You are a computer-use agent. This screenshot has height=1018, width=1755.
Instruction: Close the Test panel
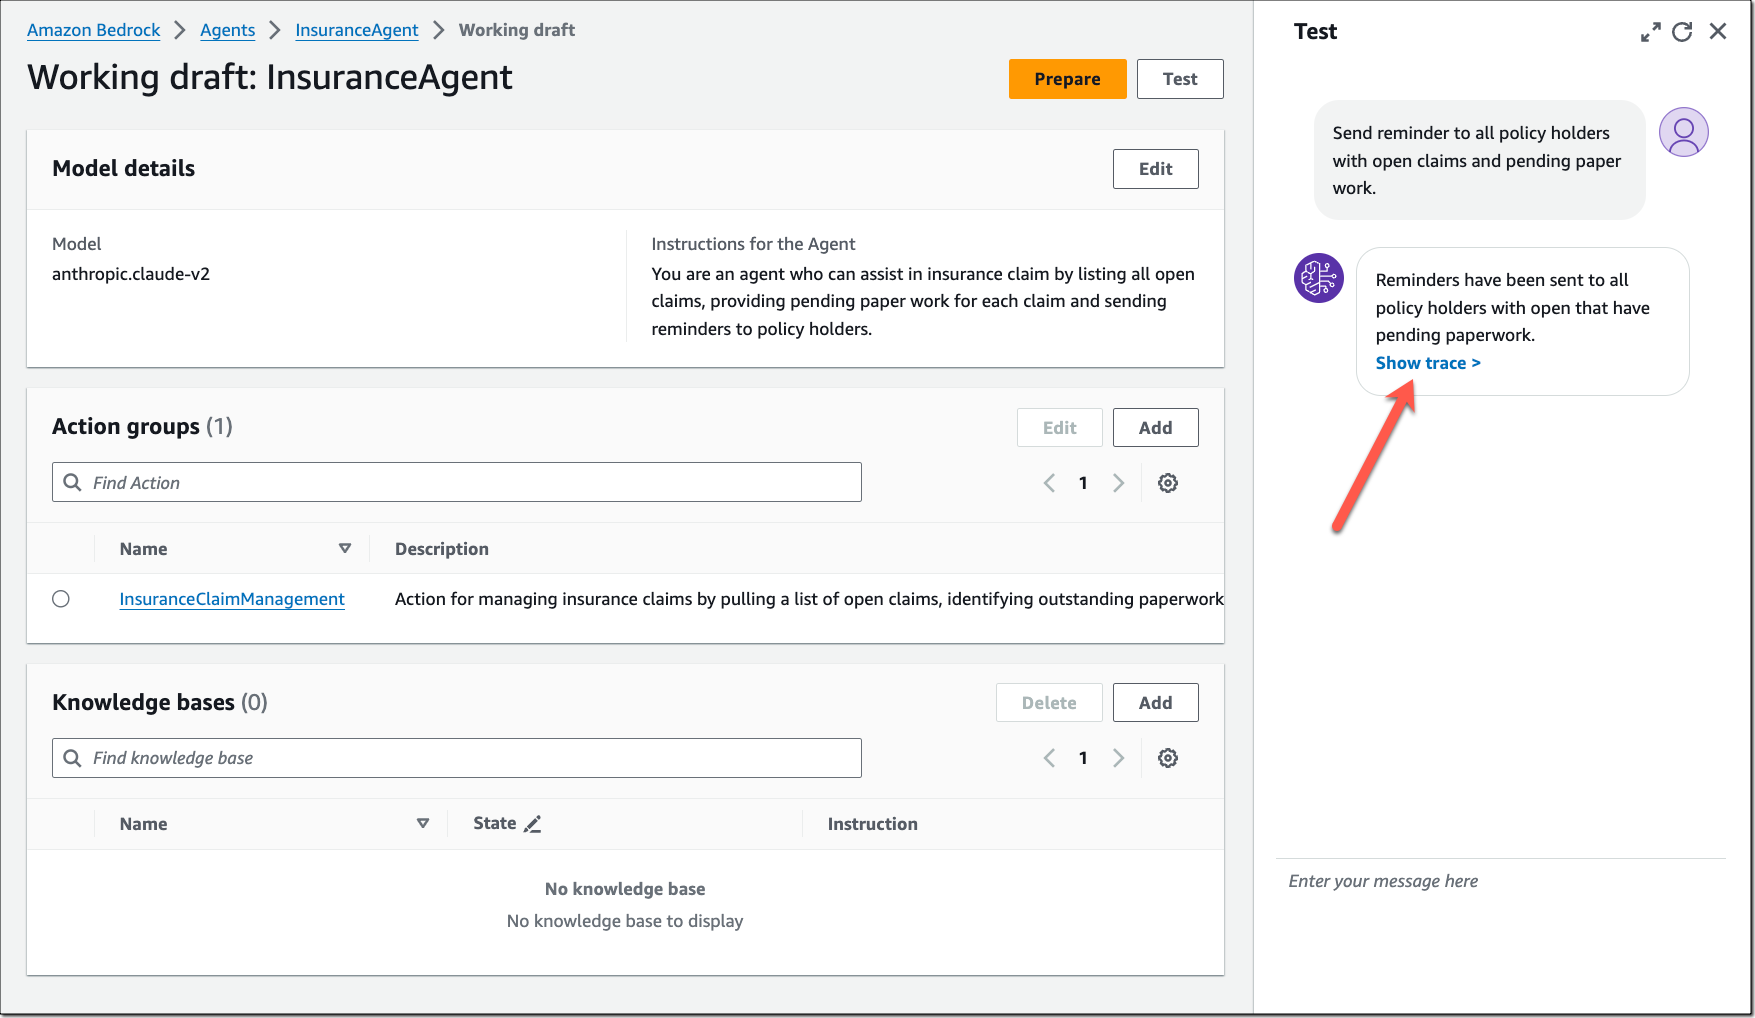pos(1718,32)
